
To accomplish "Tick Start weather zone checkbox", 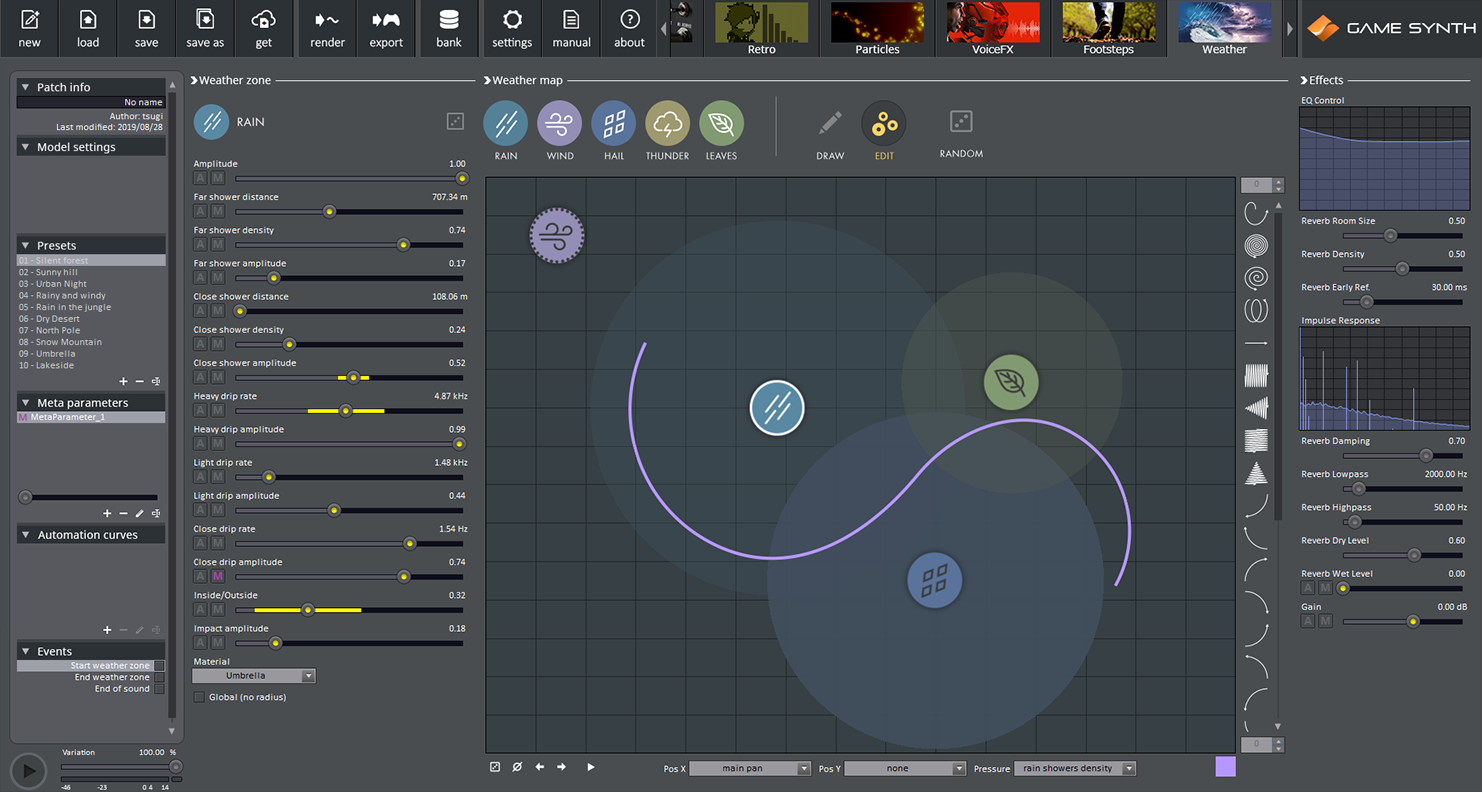I will (x=159, y=666).
